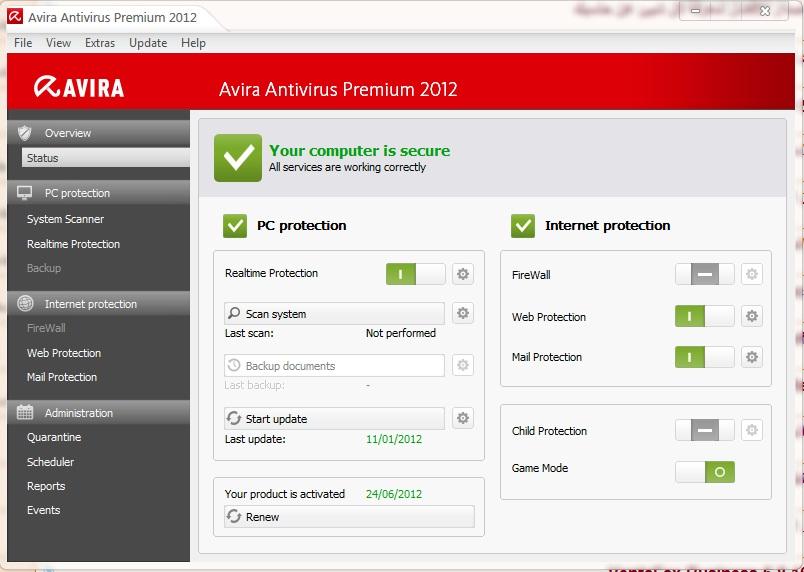Collapse Internet protection sidebar header

click(98, 304)
